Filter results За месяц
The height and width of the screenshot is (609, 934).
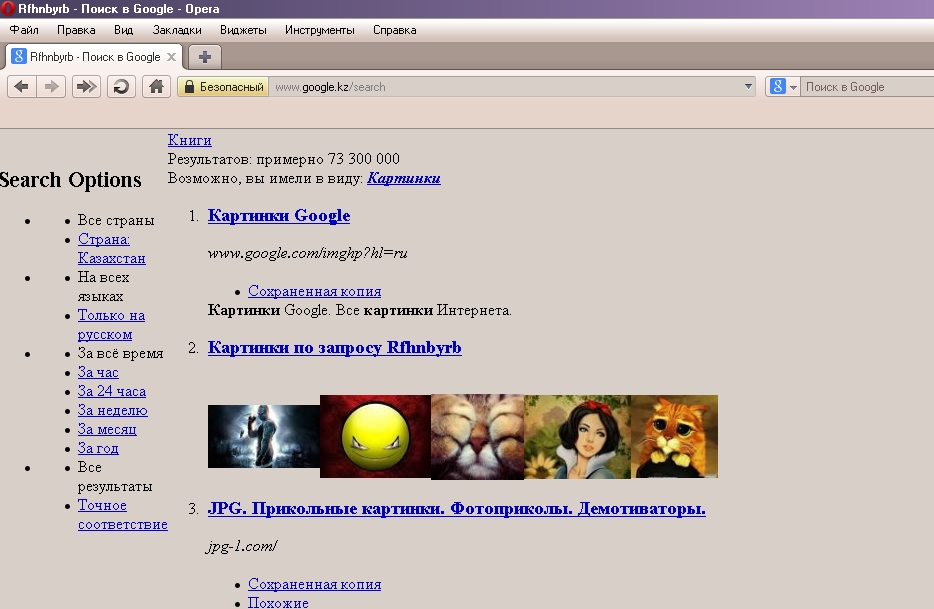(x=107, y=430)
